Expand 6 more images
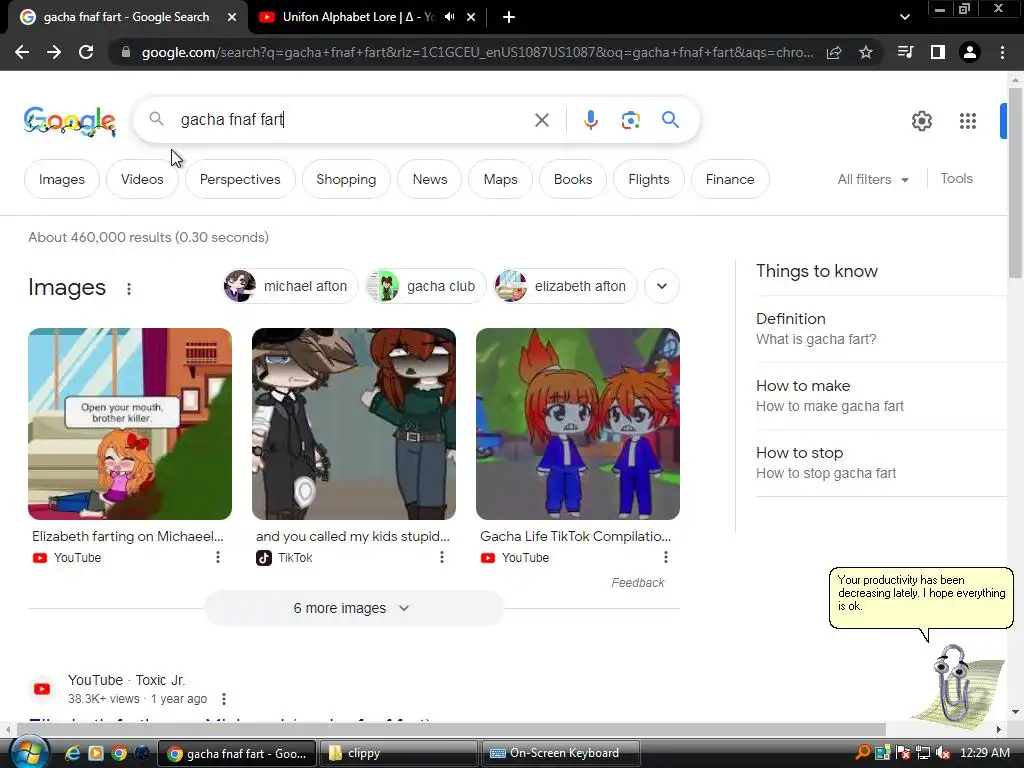 pos(353,608)
